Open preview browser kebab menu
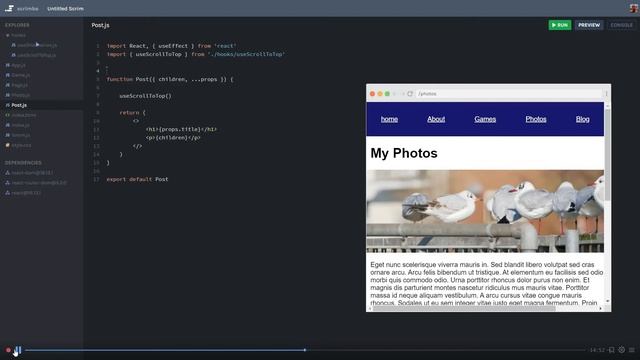Image resolution: width=640 pixels, height=360 pixels. tap(607, 94)
